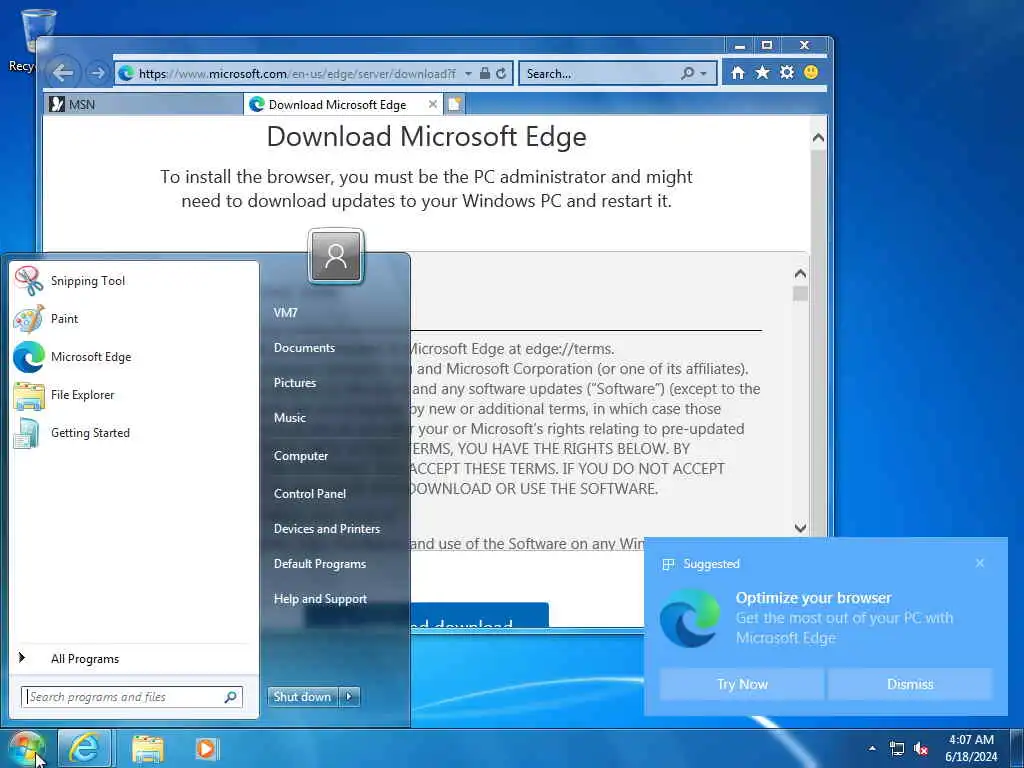
Task: Open the network icon in the system tray
Action: (897, 749)
